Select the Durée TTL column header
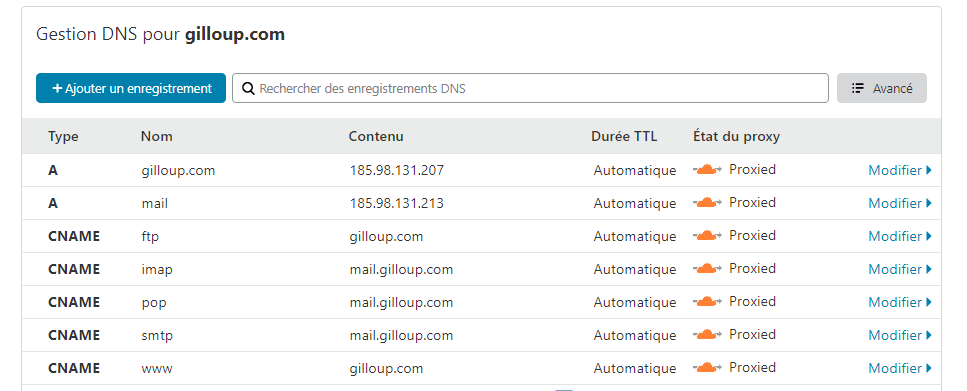 (x=624, y=136)
